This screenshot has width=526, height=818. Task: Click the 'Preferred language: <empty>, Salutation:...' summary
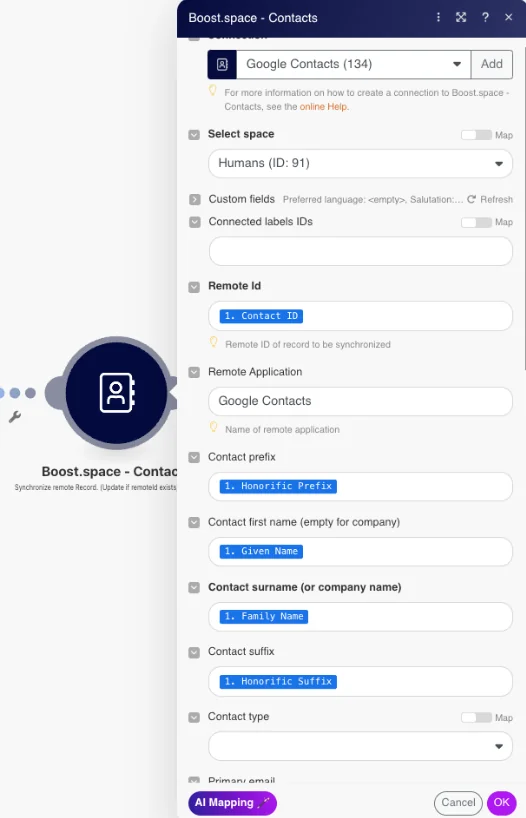[x=373, y=199]
